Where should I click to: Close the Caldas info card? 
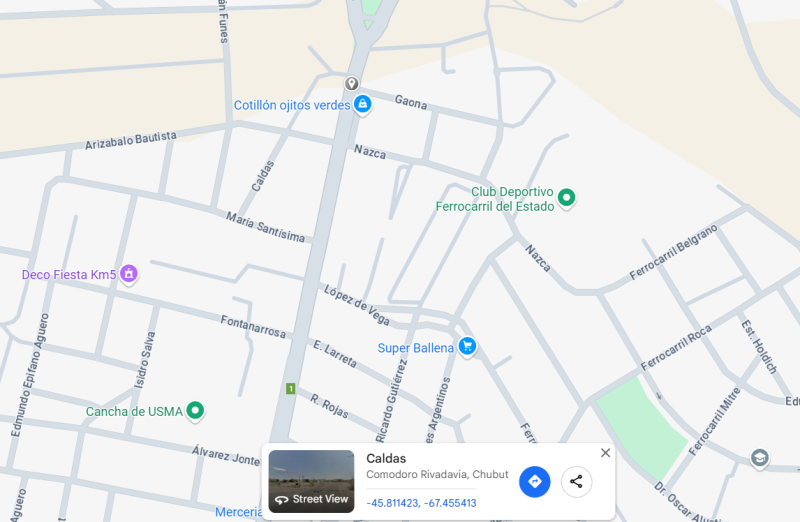tap(605, 453)
